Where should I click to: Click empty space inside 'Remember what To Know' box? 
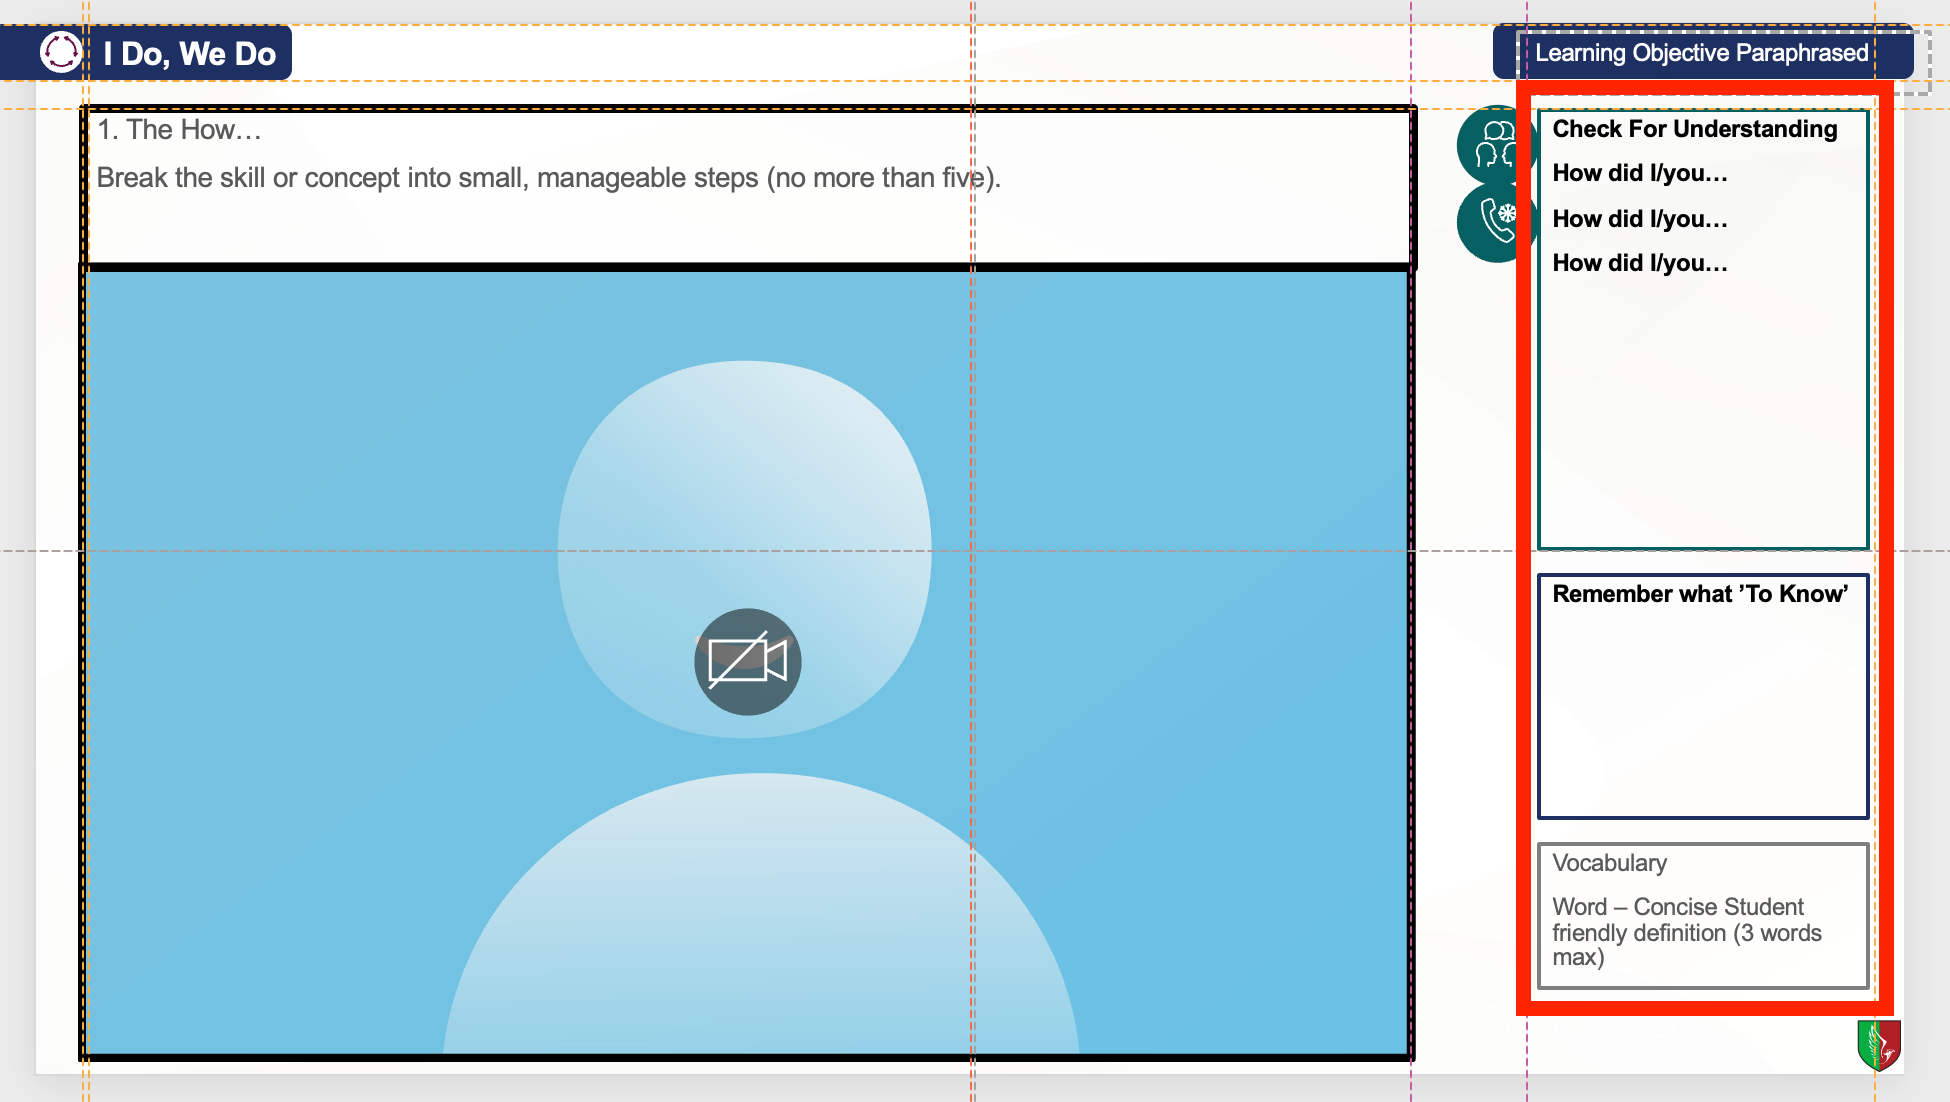point(1702,720)
